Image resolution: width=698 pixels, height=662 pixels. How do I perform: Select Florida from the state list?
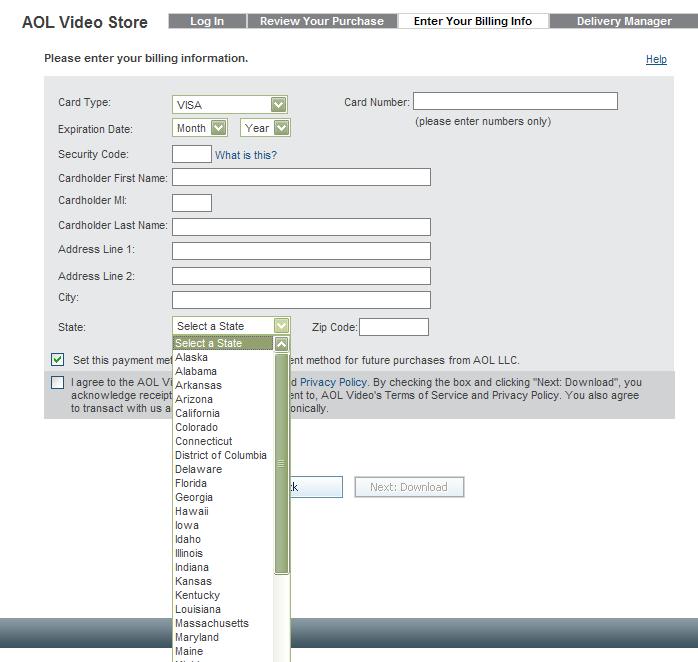point(223,483)
